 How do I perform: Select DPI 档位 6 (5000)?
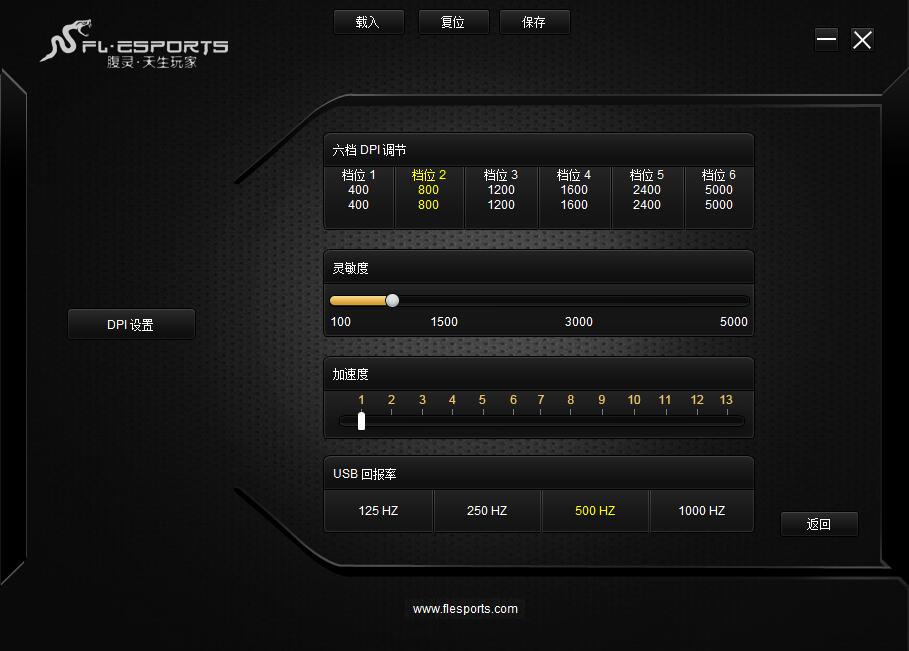(x=719, y=197)
